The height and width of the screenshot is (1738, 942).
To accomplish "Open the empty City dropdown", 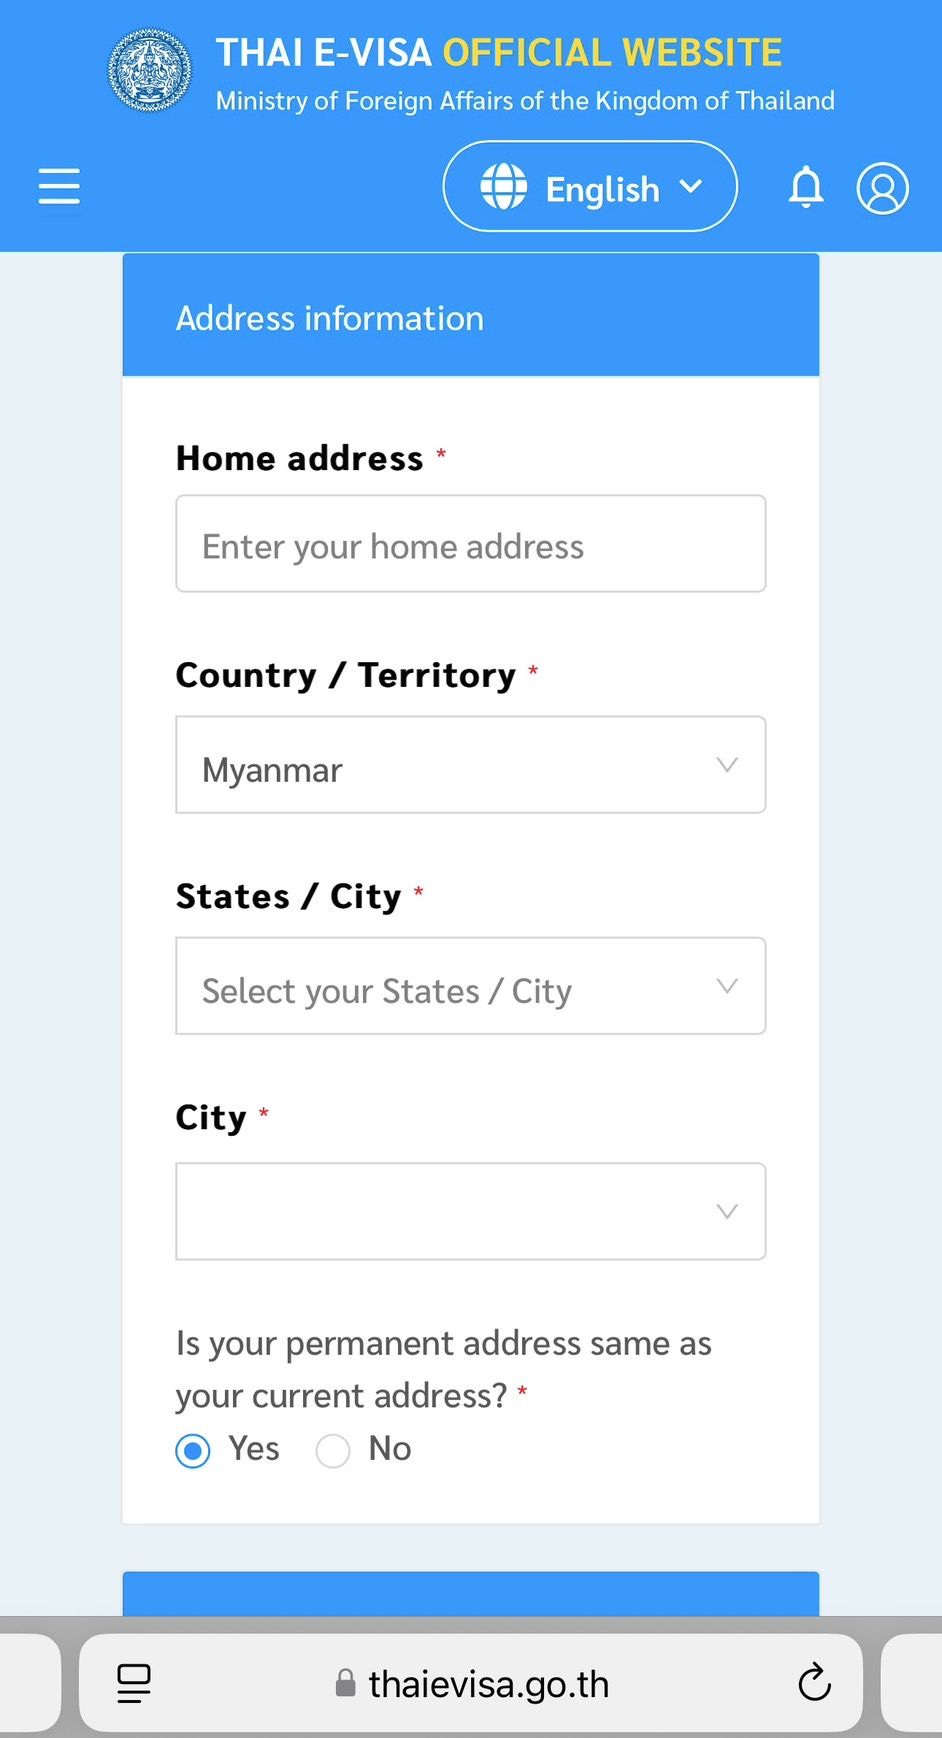I will pos(470,1211).
